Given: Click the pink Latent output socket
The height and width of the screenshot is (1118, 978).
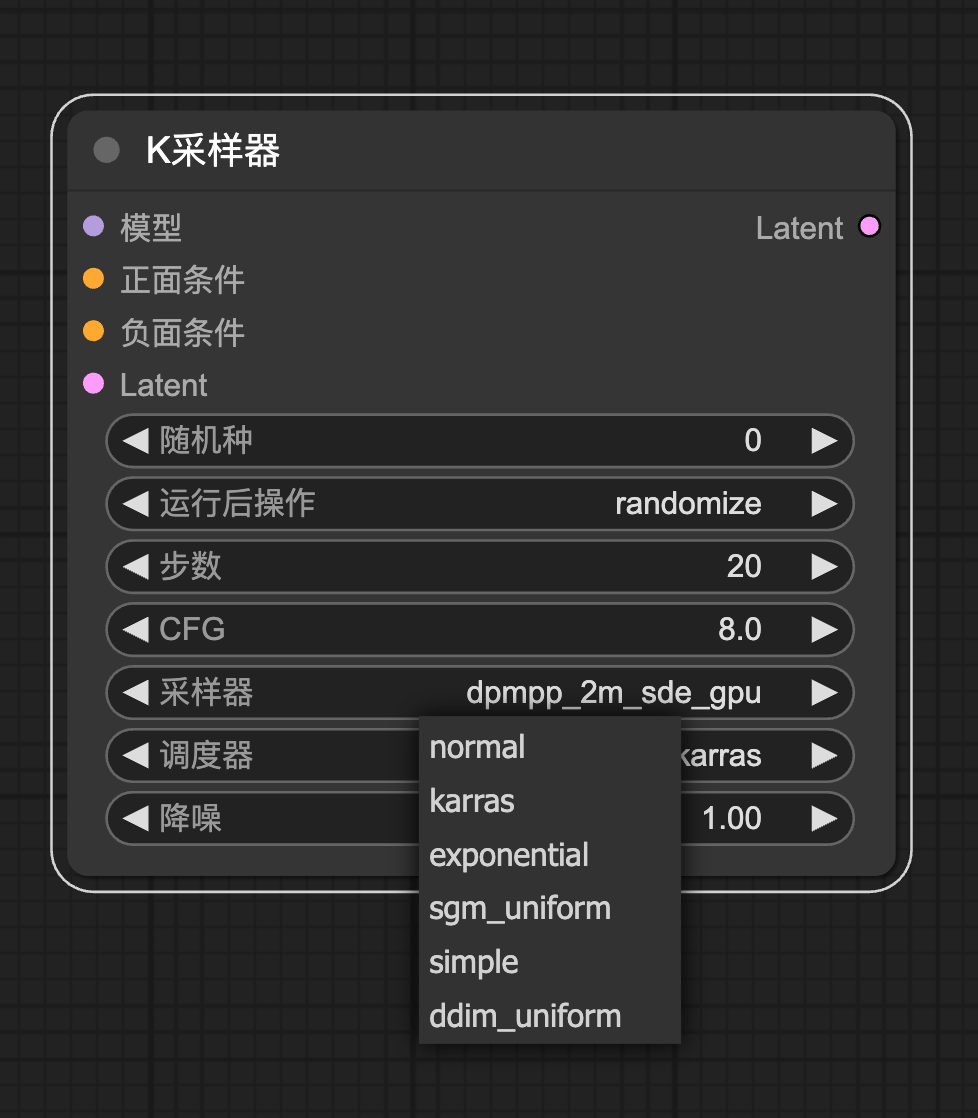Looking at the screenshot, I should tap(869, 227).
